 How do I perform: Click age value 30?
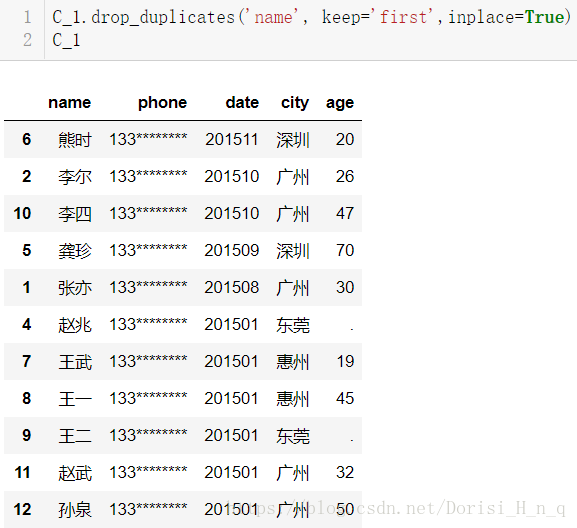[x=345, y=287]
